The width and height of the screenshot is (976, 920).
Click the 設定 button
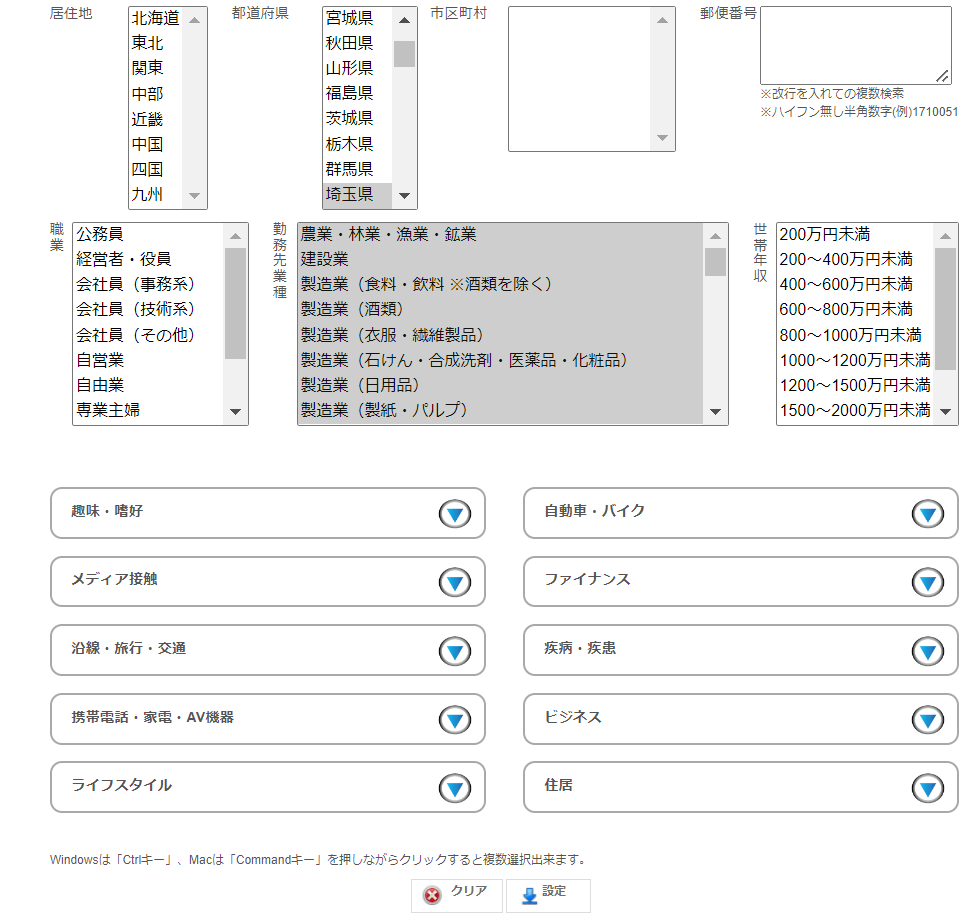coord(547,895)
